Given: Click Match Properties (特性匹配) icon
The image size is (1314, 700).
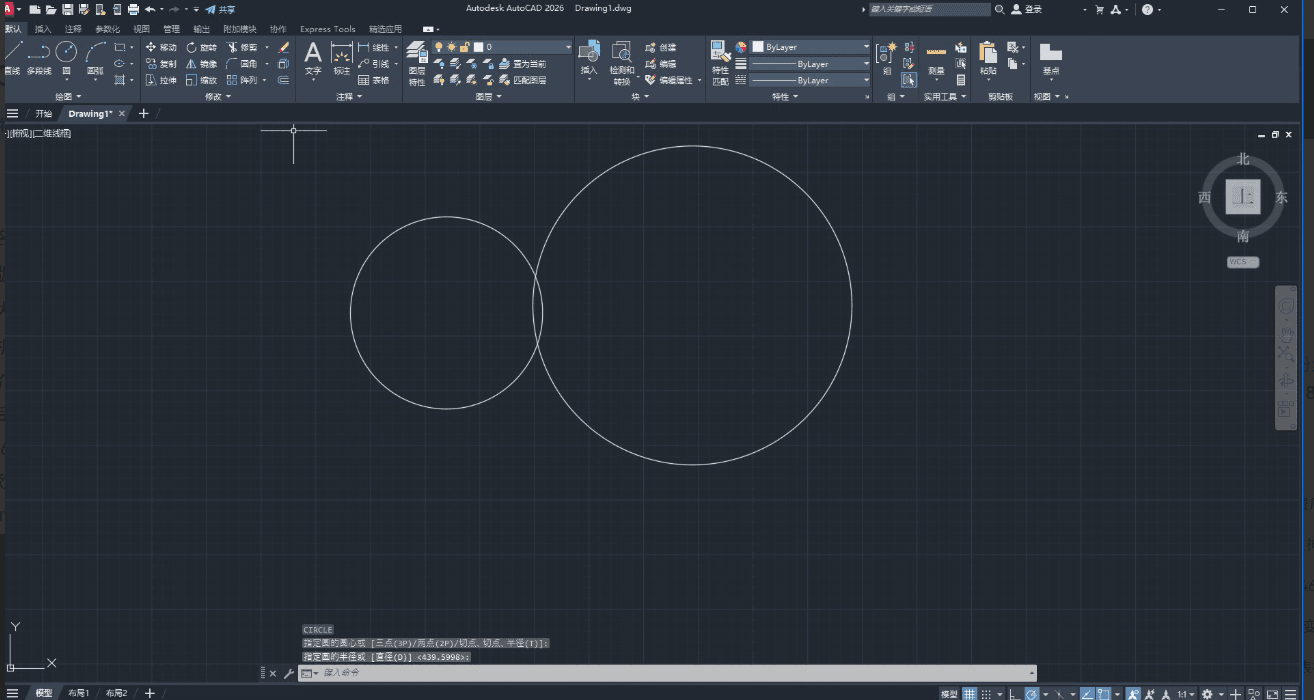Looking at the screenshot, I should coord(720,63).
